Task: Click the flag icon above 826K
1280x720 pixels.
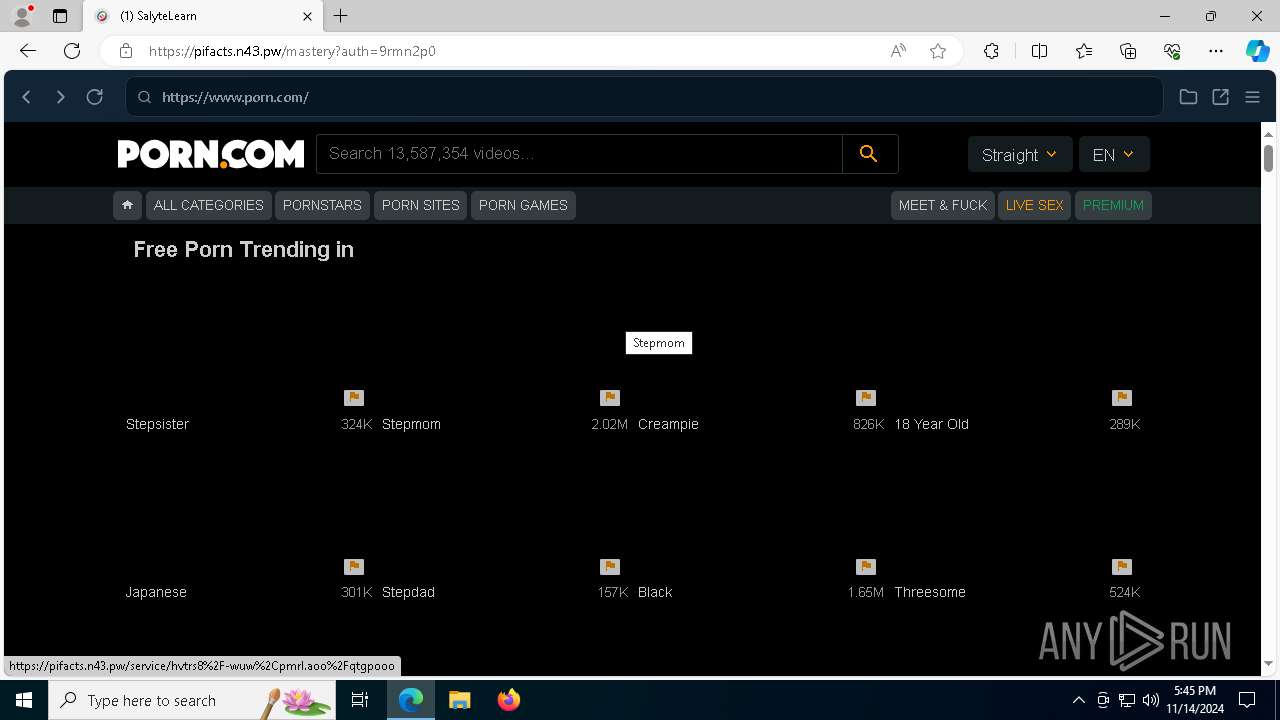Action: (x=866, y=398)
